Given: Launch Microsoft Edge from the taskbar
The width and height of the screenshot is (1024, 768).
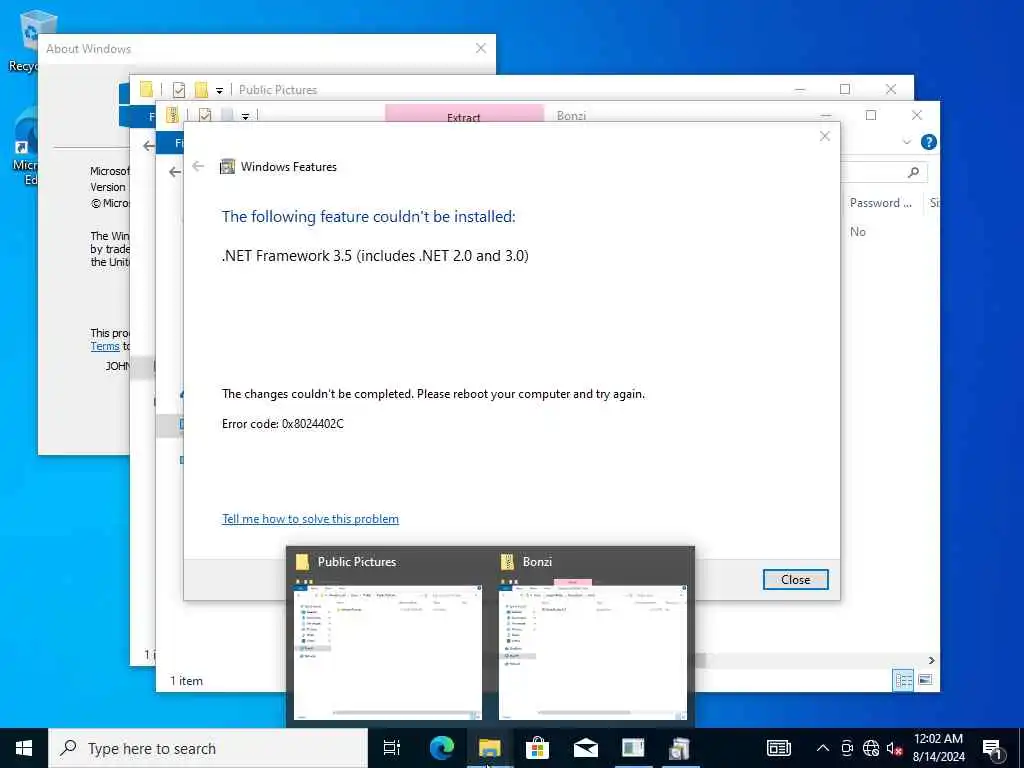Looking at the screenshot, I should (x=441, y=748).
